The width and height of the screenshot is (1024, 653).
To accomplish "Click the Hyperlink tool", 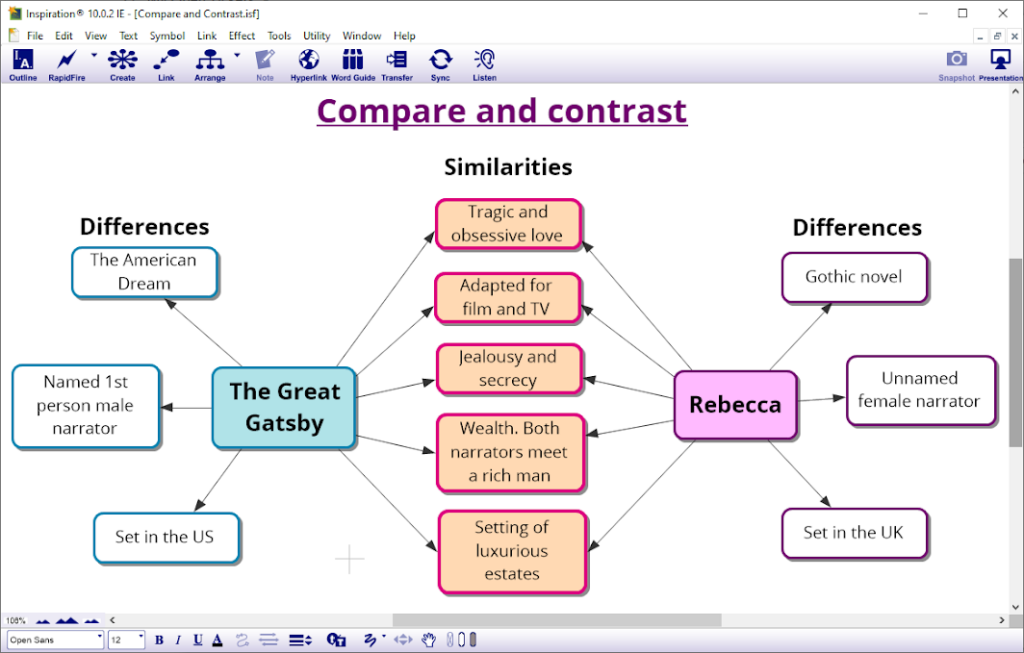I will [308, 65].
